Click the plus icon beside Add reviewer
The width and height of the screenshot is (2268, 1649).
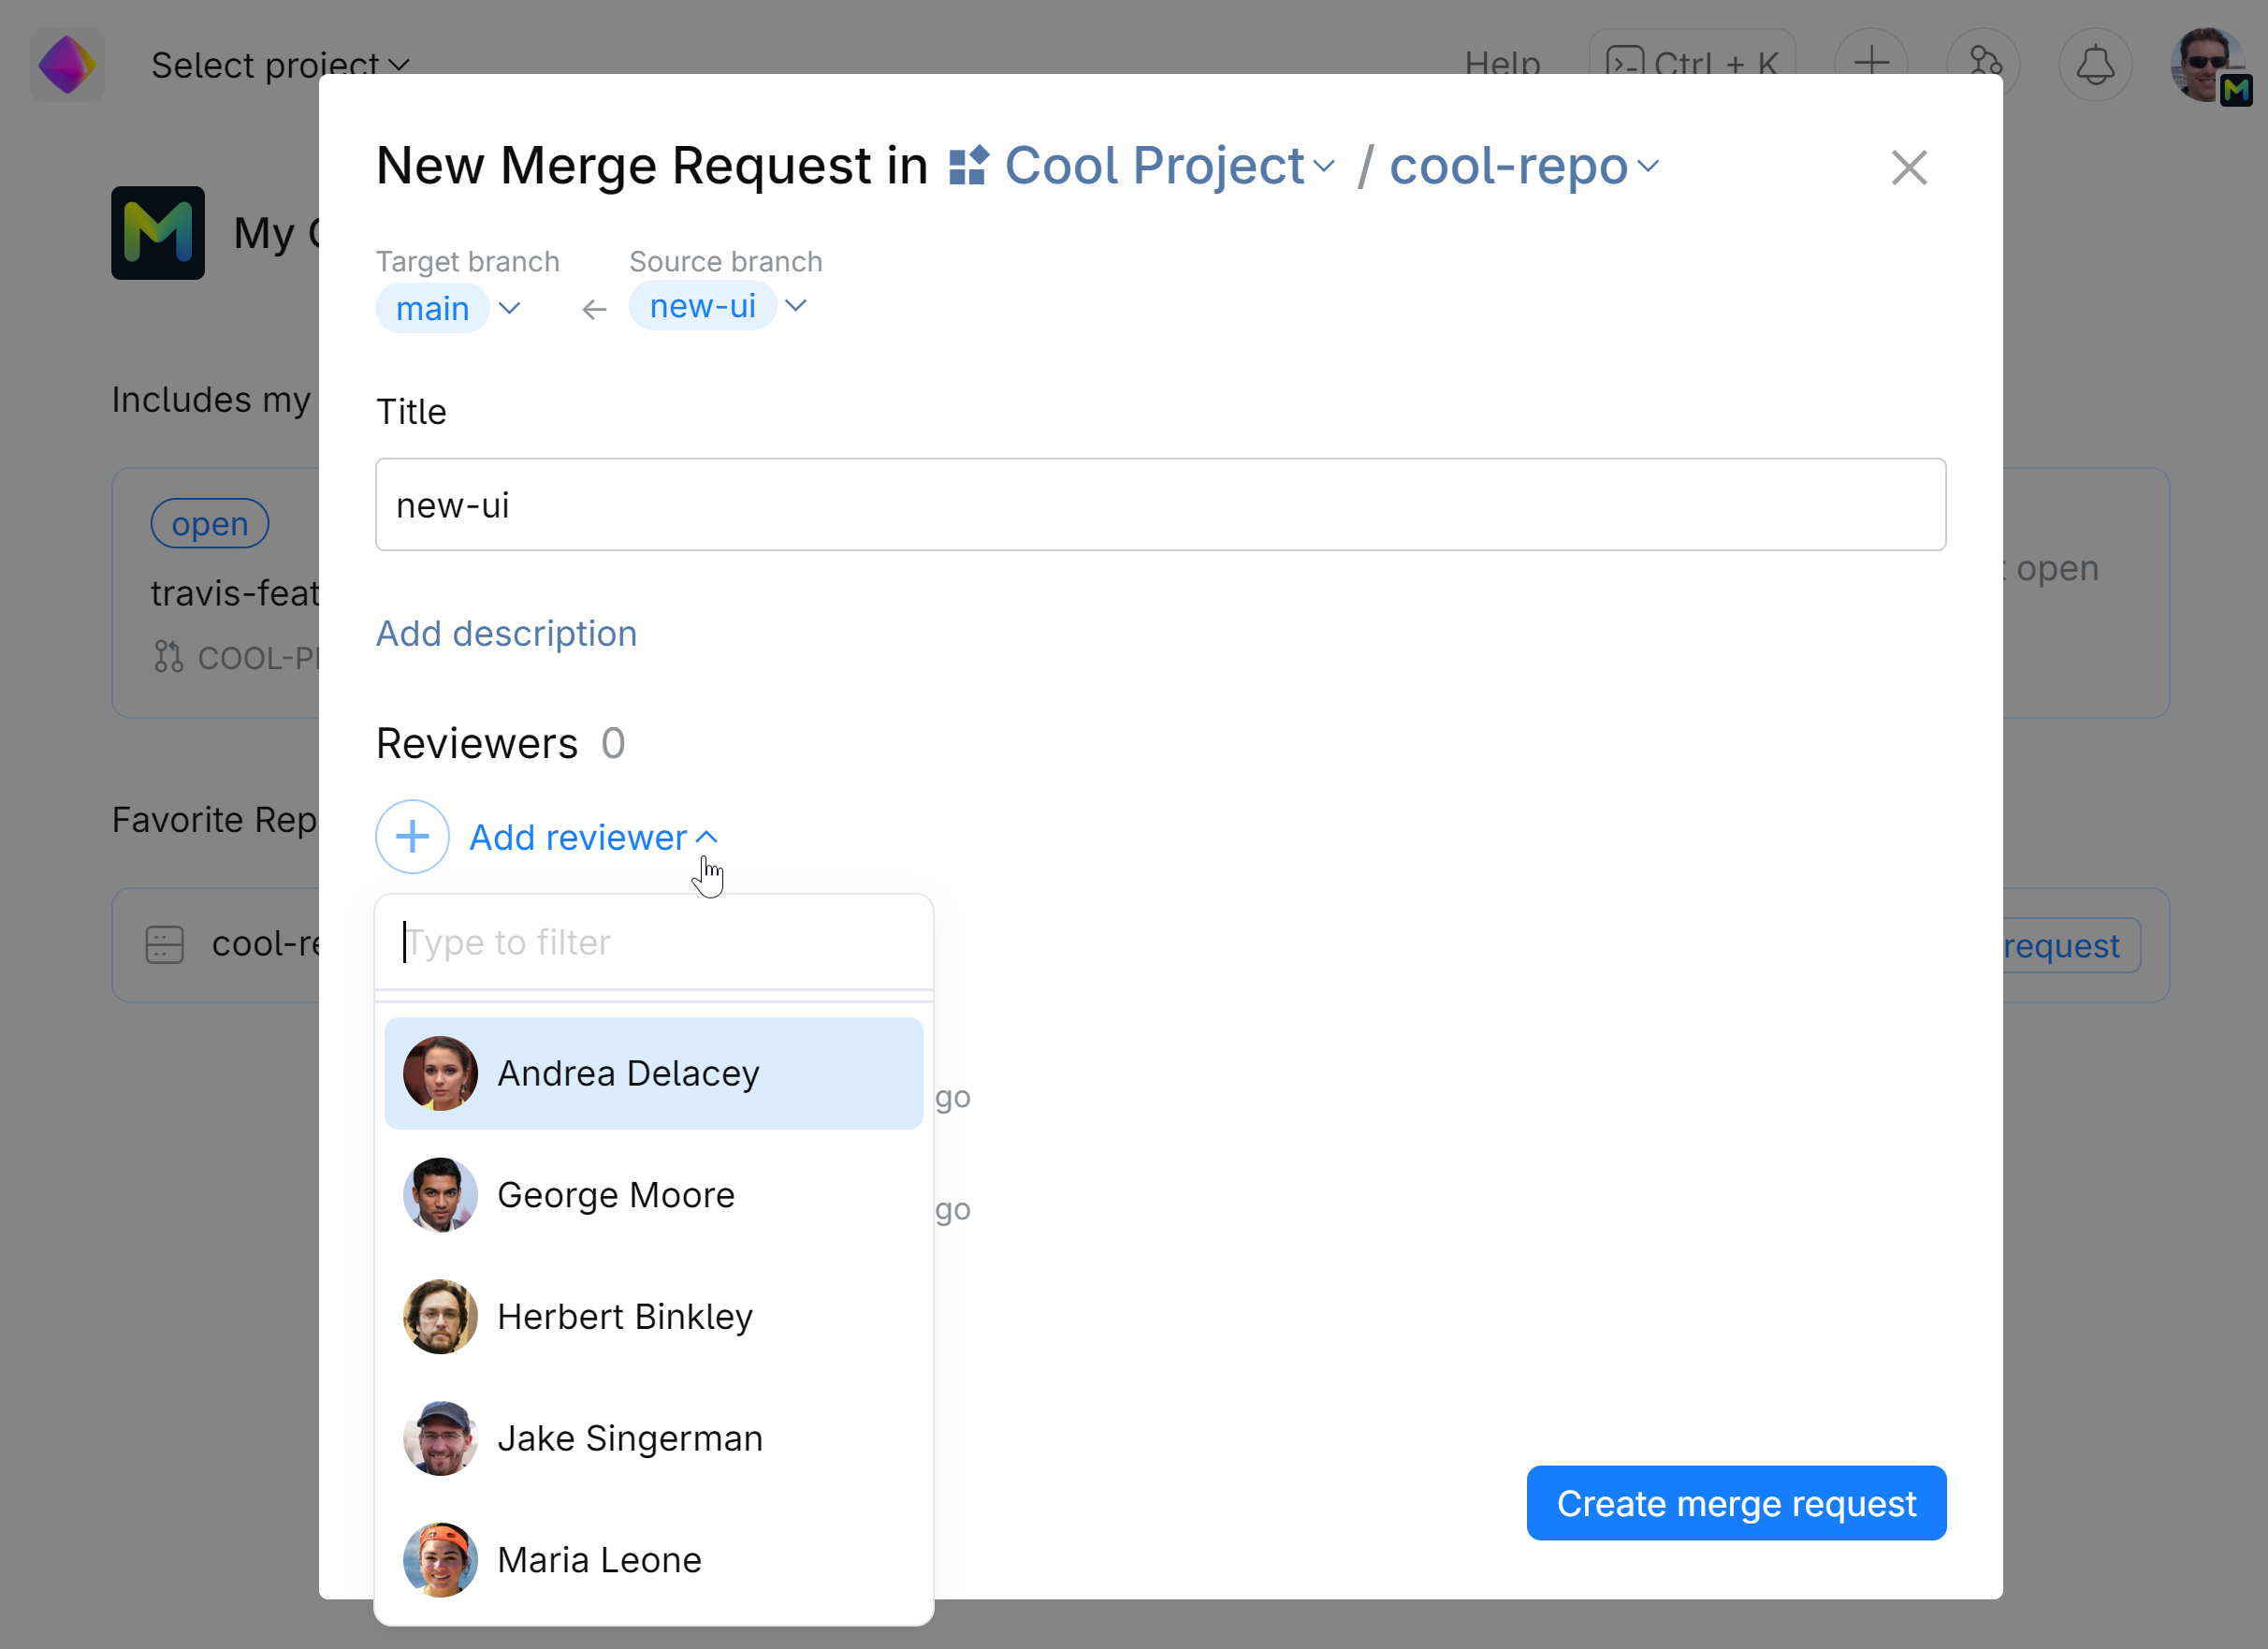pyautogui.click(x=412, y=836)
